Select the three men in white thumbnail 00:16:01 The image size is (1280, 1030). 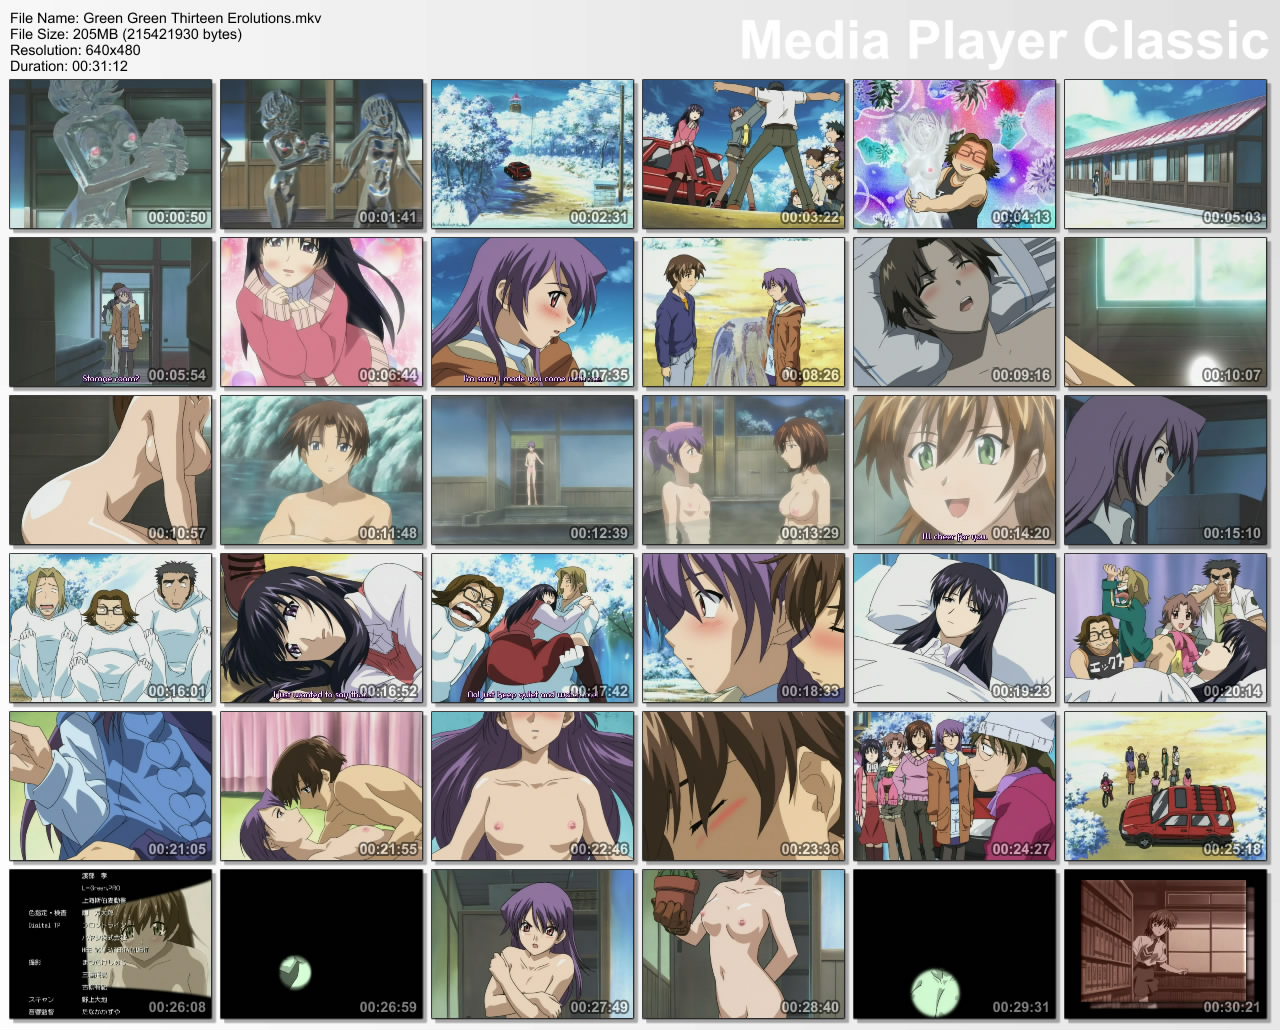[x=111, y=628]
